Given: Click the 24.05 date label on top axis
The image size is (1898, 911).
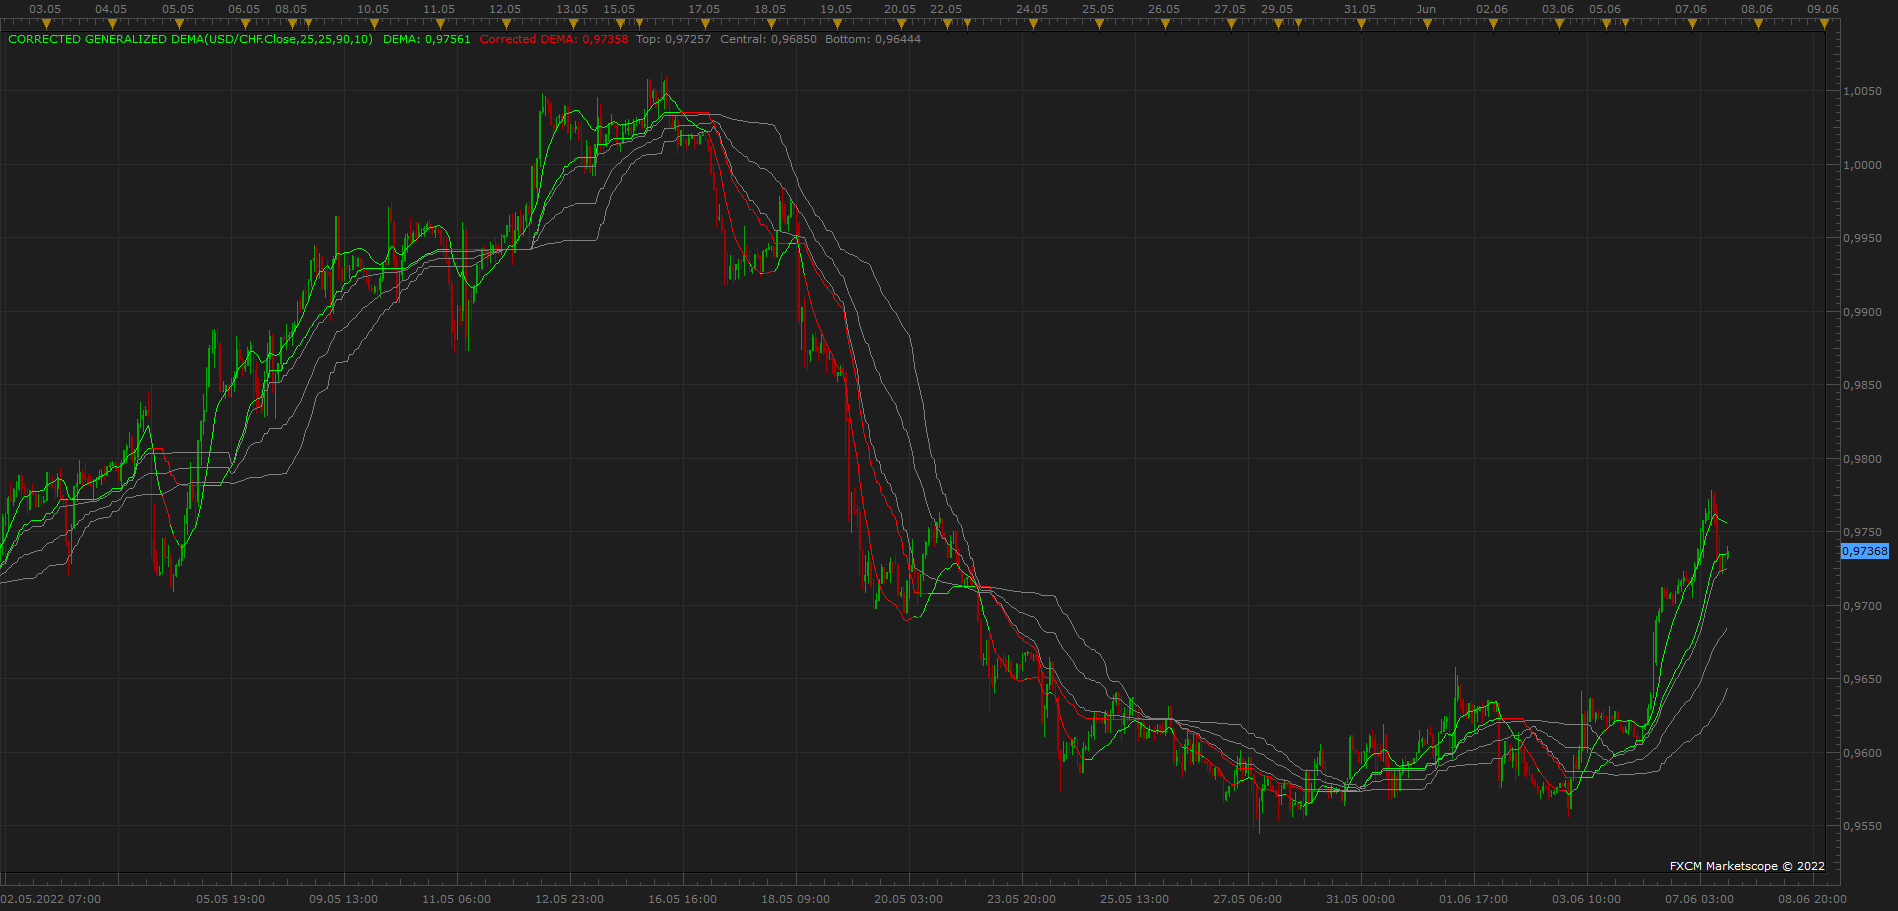Looking at the screenshot, I should 1032,9.
